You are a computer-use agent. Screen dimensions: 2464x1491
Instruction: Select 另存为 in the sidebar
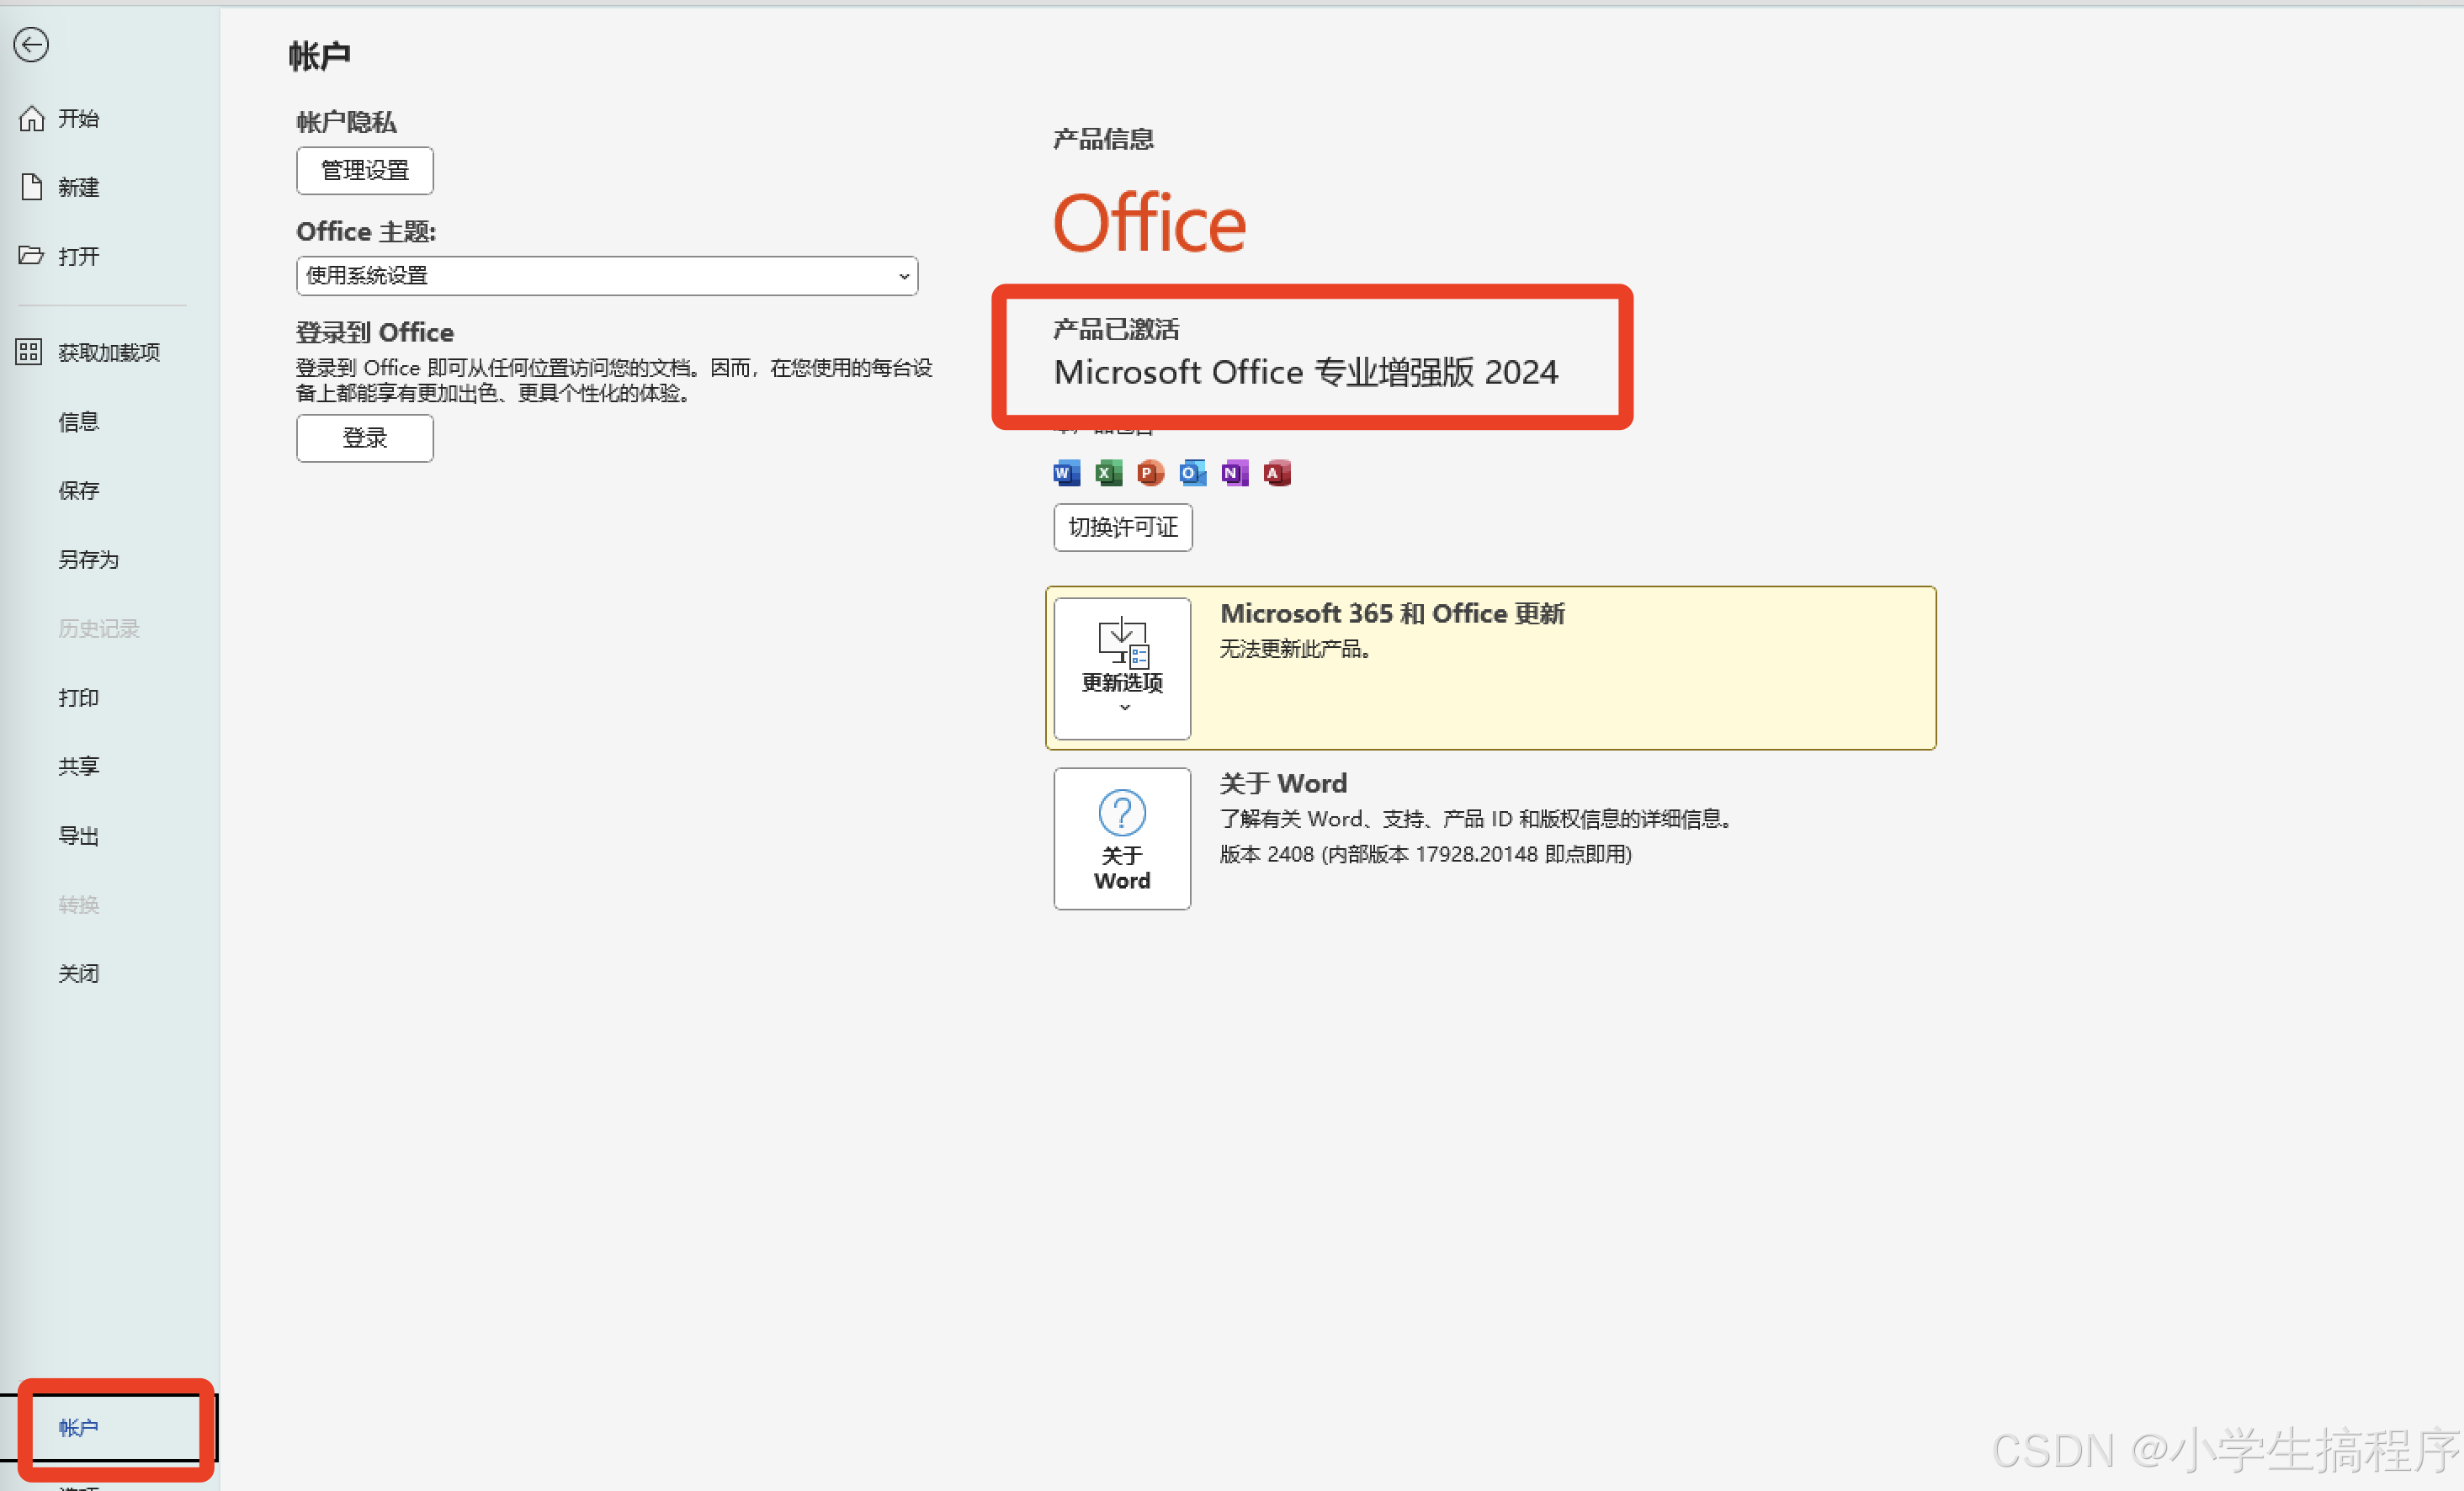pyautogui.click(x=88, y=560)
